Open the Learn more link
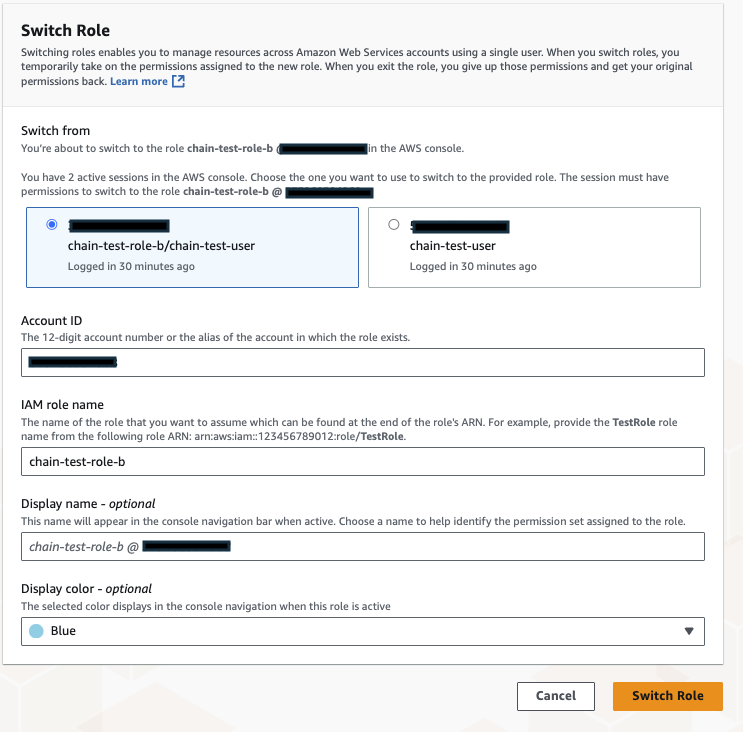743x732 pixels. coord(139,81)
